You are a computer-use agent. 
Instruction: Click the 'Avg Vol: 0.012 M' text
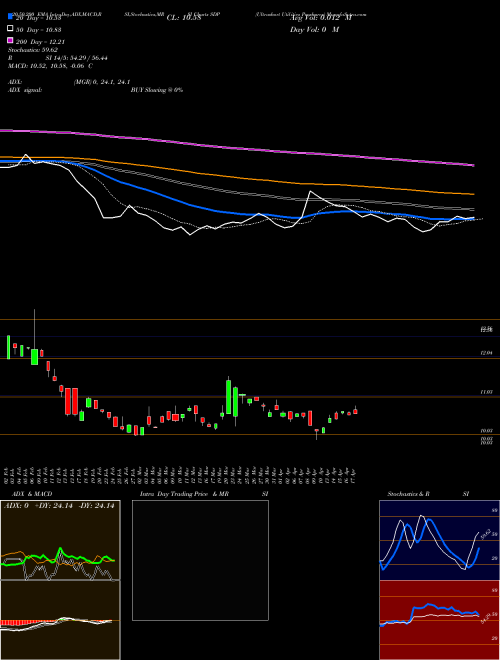coord(320,18)
